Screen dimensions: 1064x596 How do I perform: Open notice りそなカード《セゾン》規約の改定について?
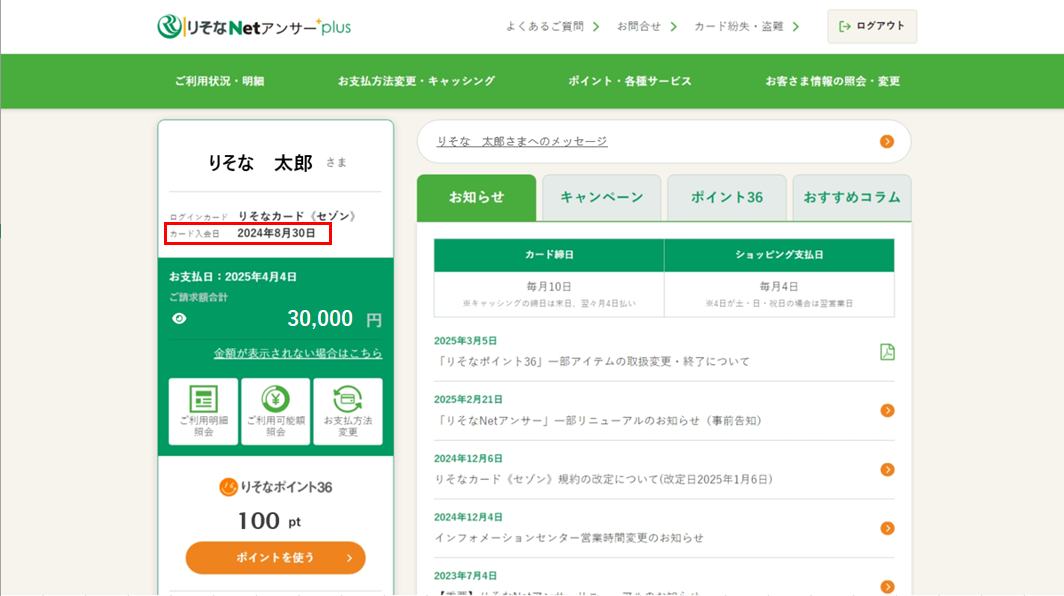[x=604, y=479]
